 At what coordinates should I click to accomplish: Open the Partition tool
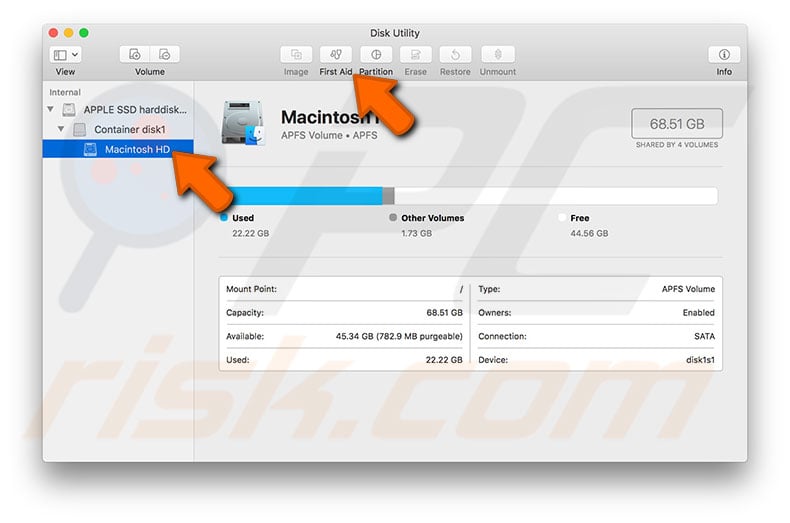coord(376,54)
